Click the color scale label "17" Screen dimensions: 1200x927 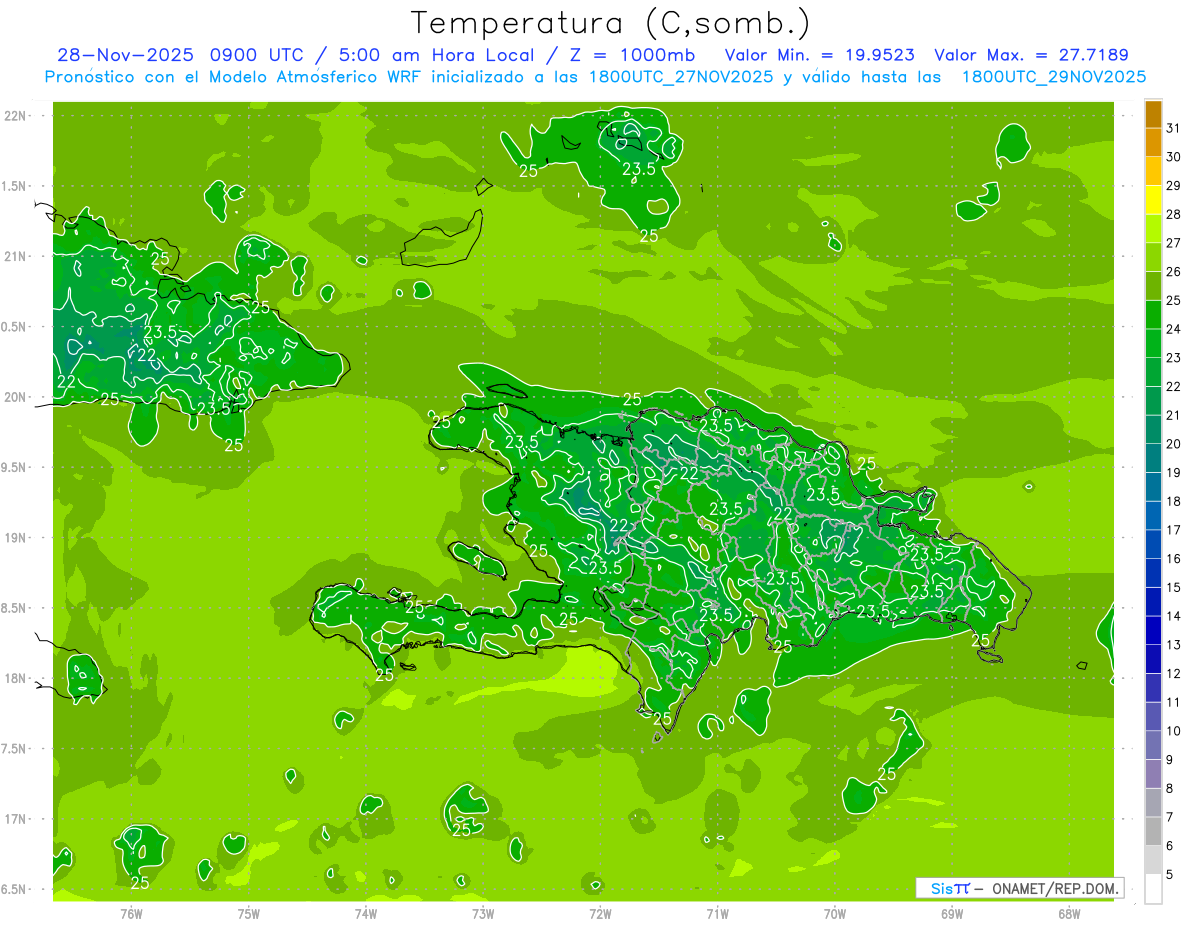[1174, 530]
